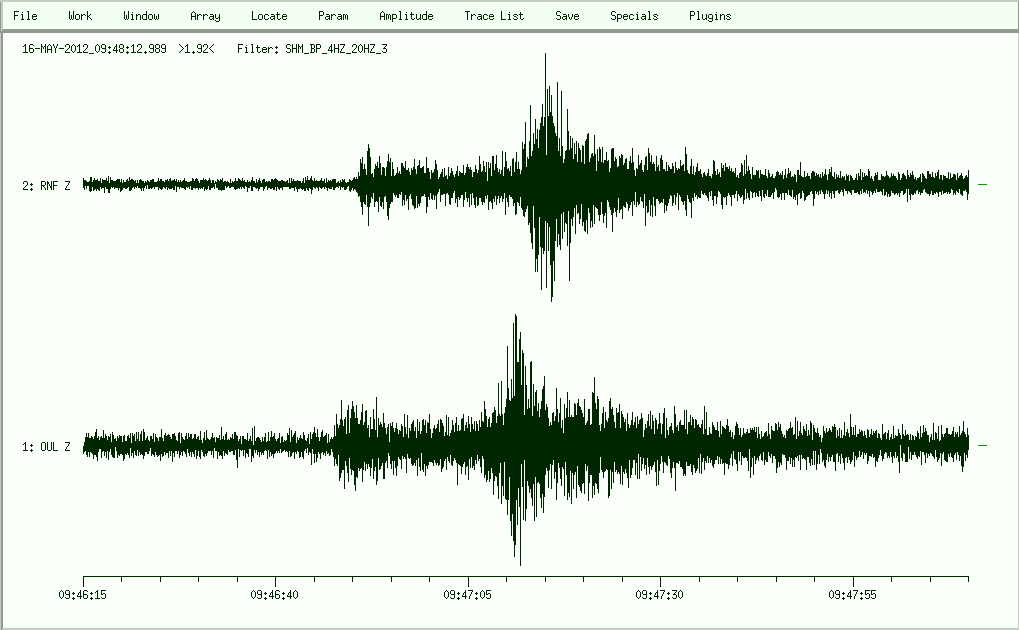Open the File menu
1019x630 pixels.
point(25,16)
